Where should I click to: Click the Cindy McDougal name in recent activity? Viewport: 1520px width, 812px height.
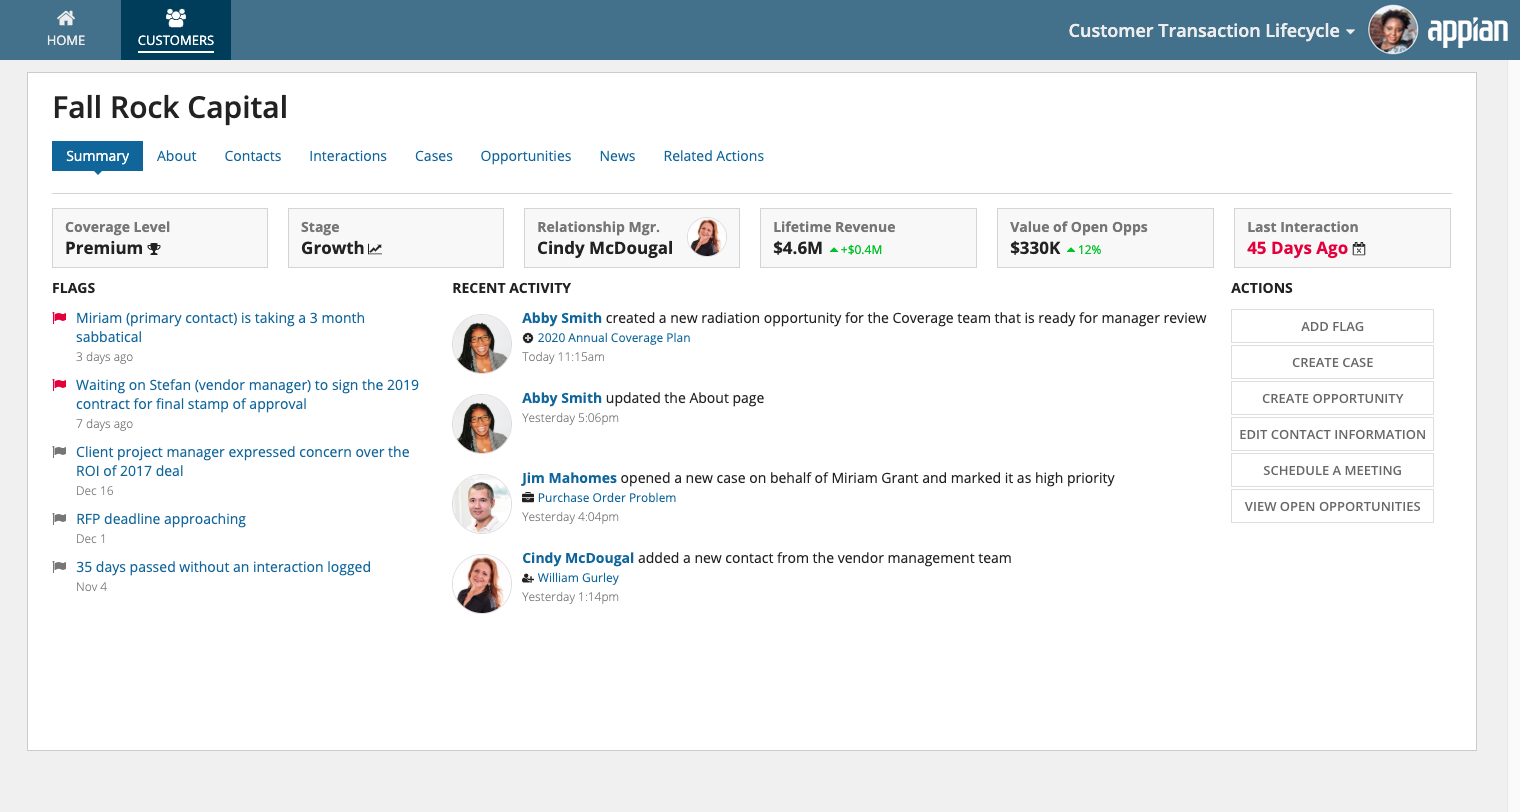[578, 558]
